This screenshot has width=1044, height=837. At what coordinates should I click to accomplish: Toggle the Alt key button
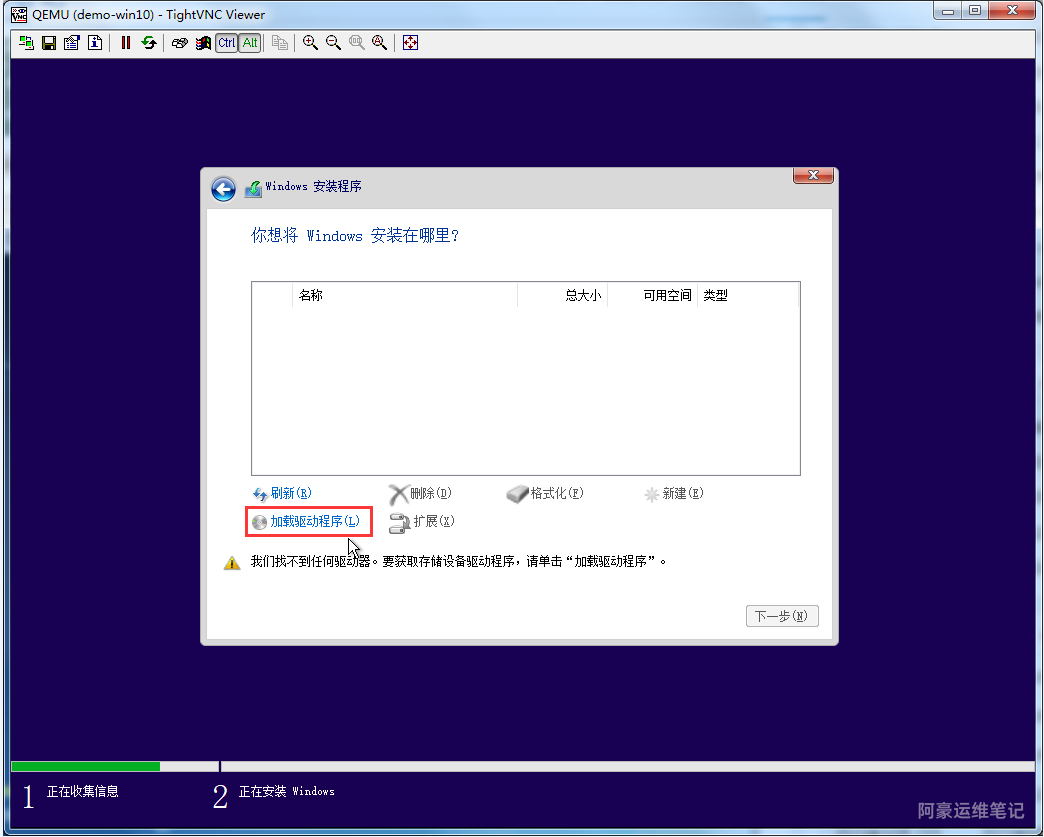250,43
